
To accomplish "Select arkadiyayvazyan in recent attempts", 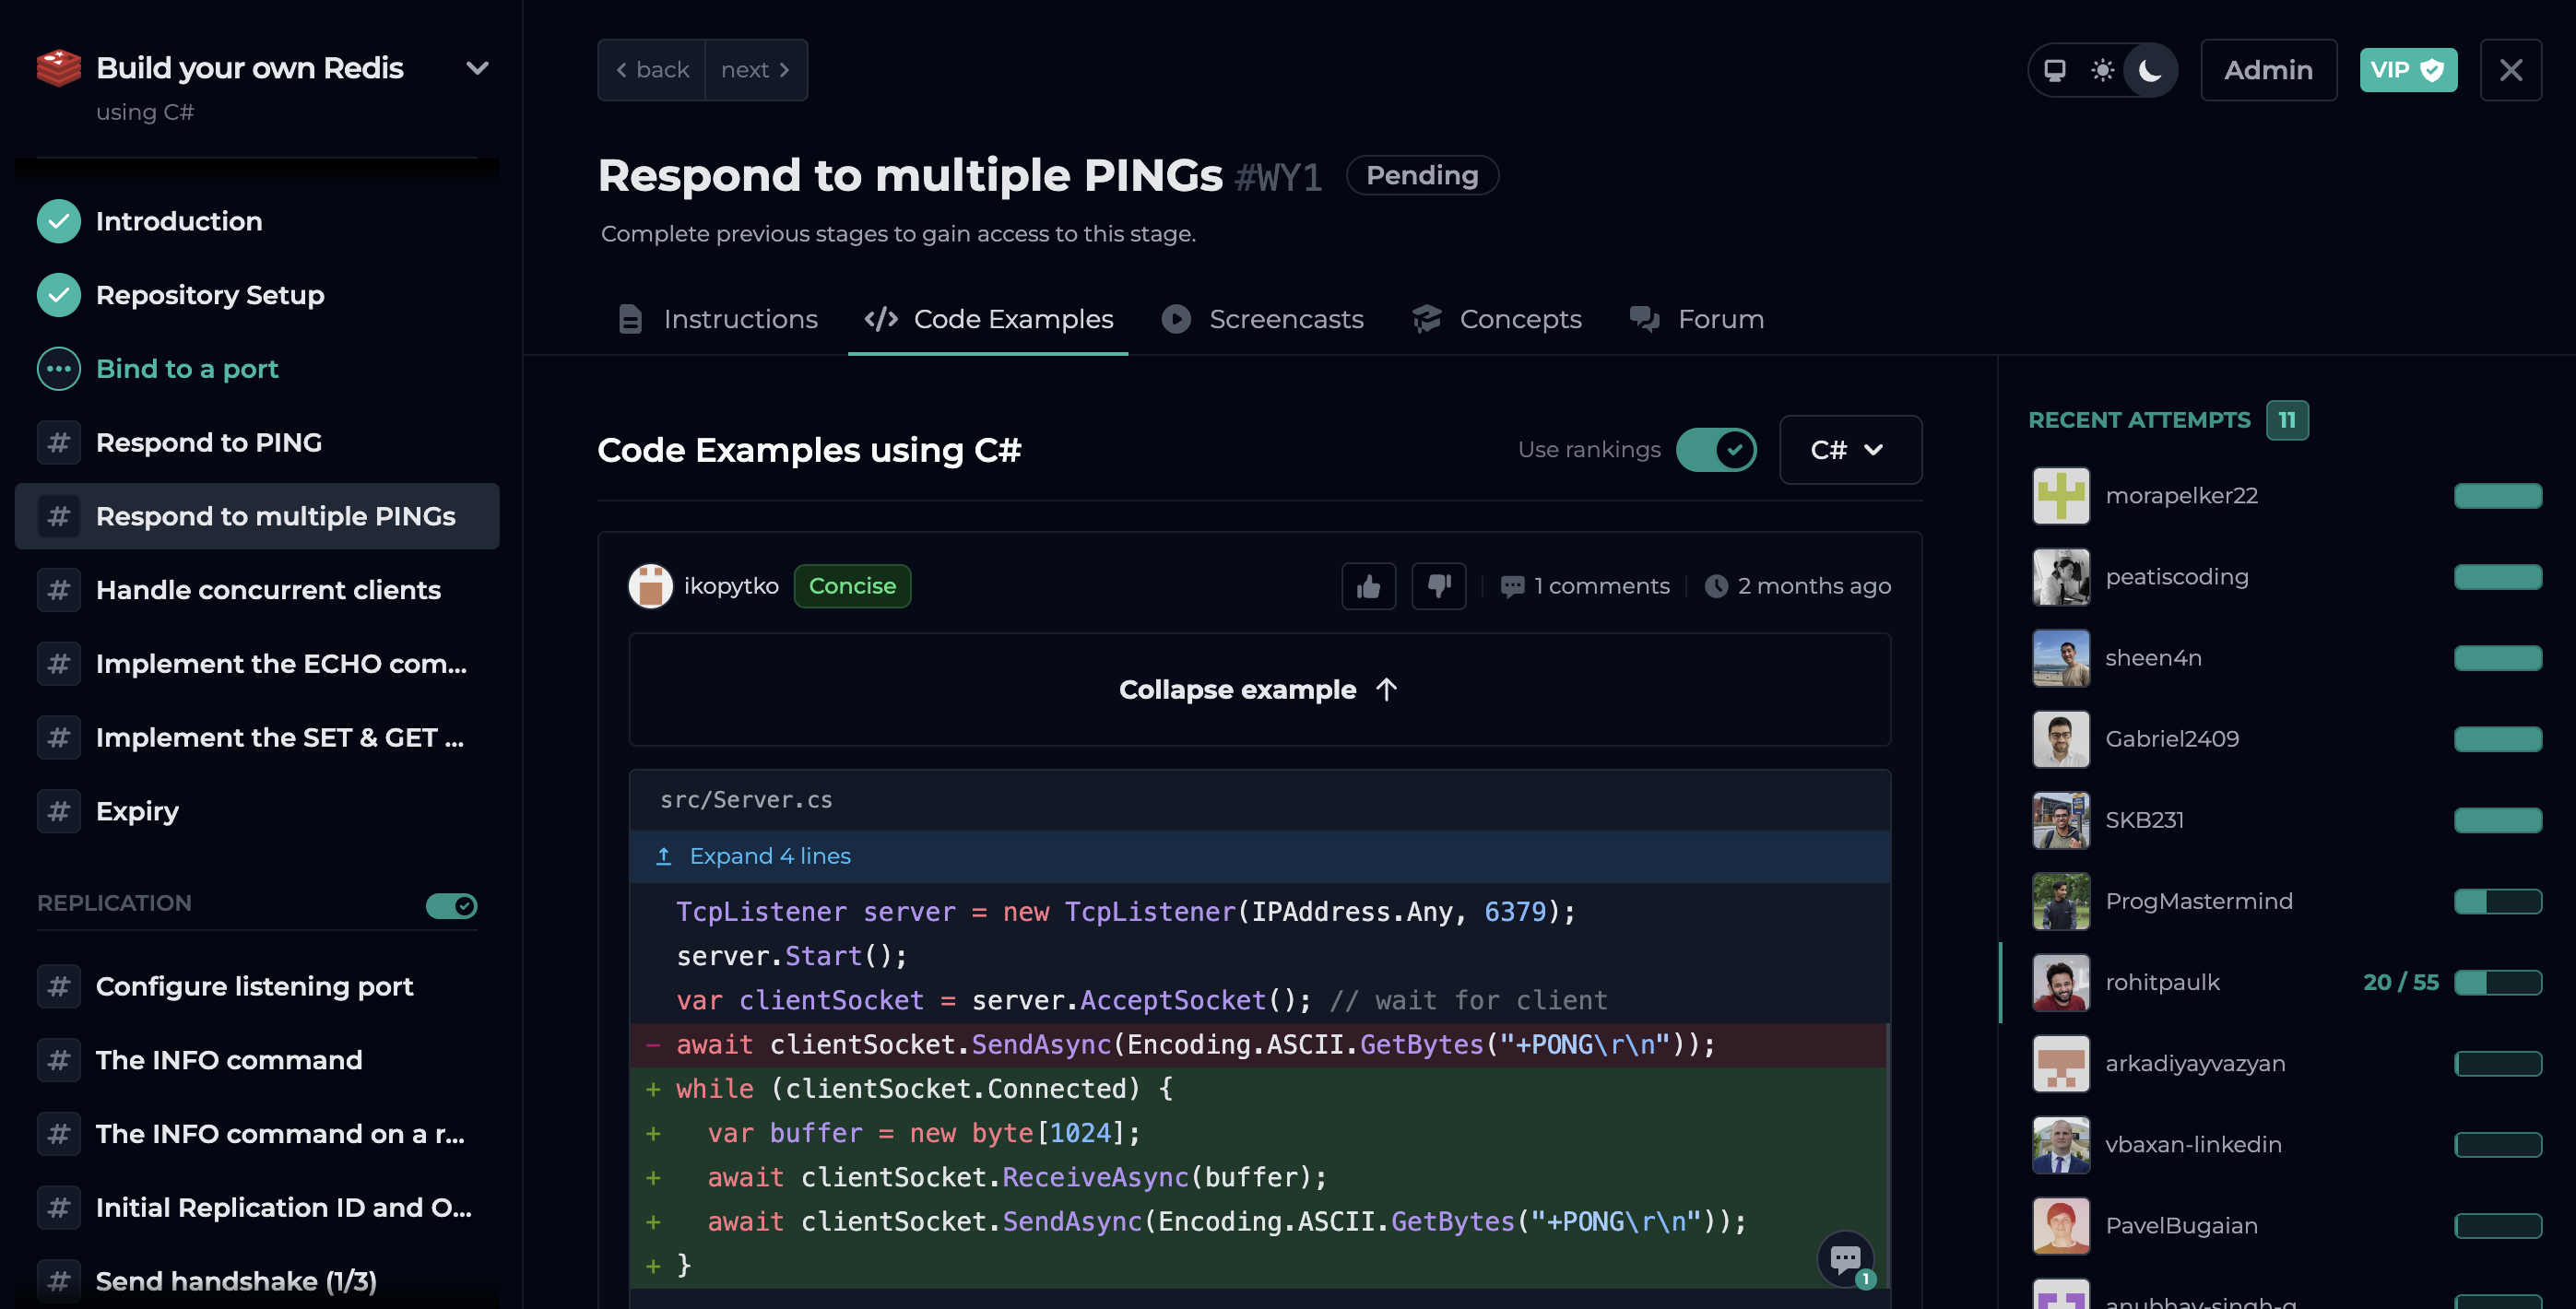I will click(2286, 1063).
